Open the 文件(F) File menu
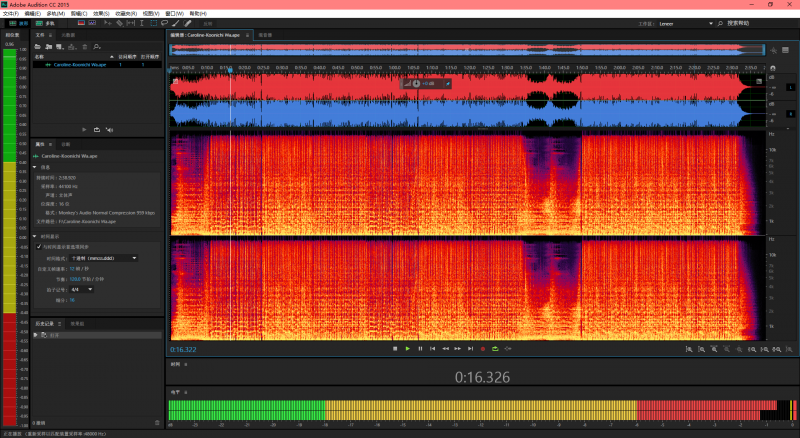 click(x=9, y=13)
